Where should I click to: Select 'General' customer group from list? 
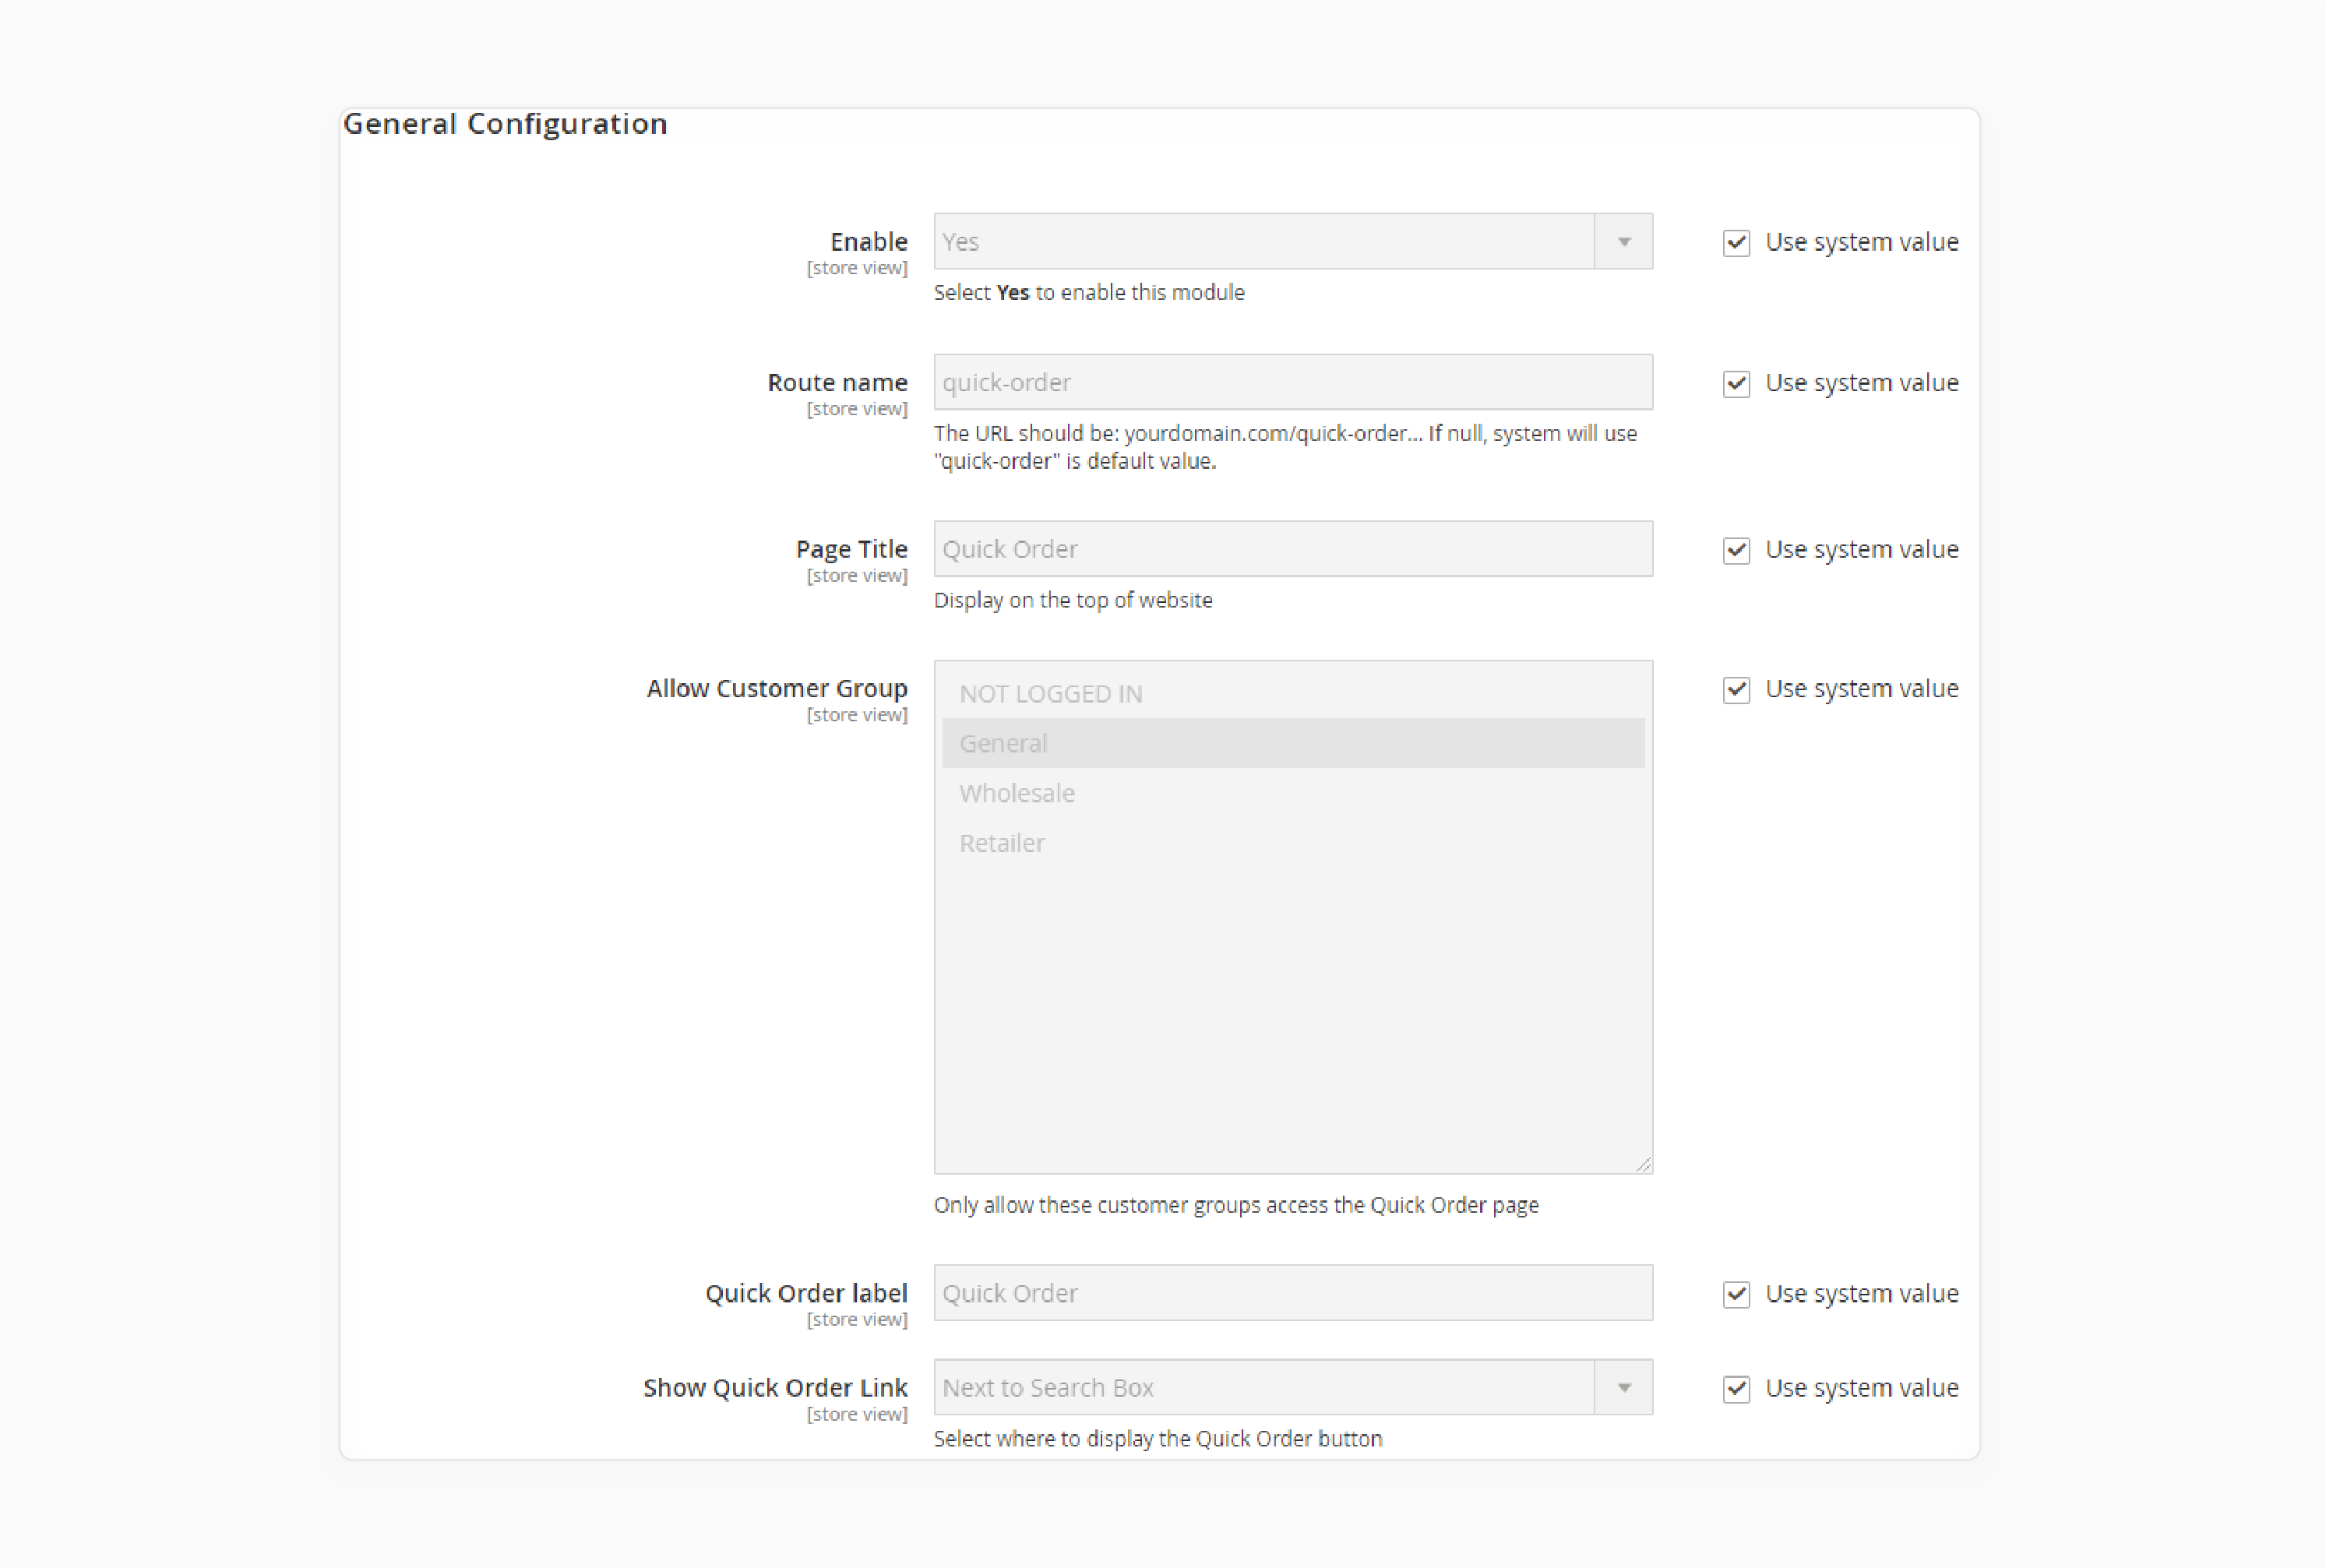tap(1290, 742)
